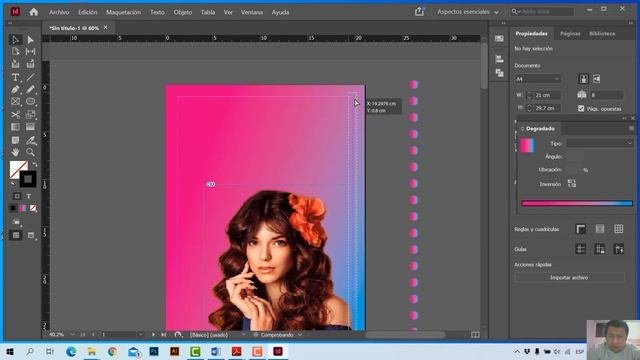Image resolution: width=640 pixels, height=360 pixels.
Task: Toggle baseline grid icon
Action: [600, 229]
